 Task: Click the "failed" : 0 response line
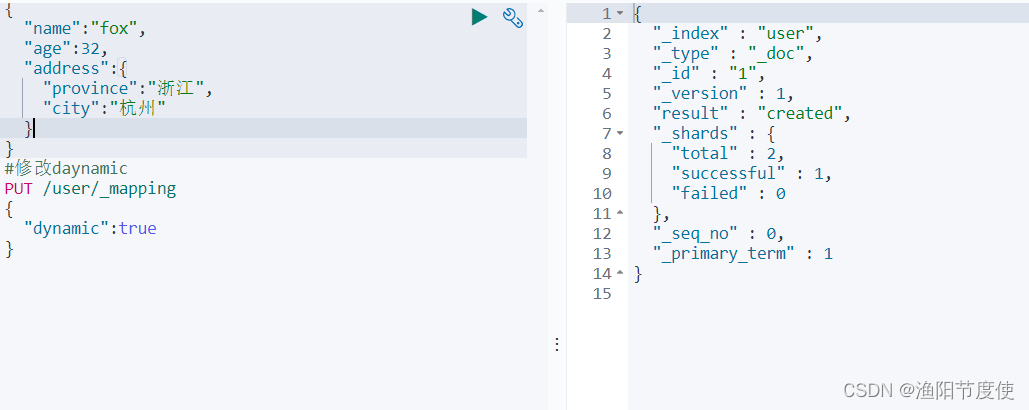[728, 194]
